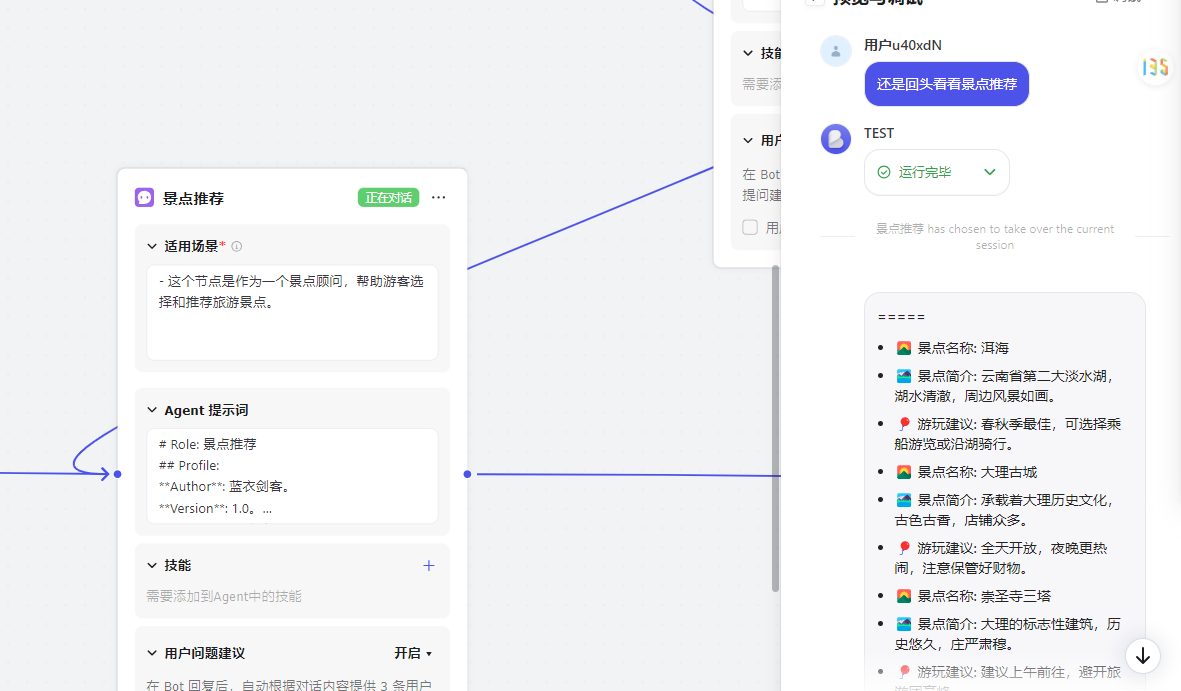Open the 开启 dropdown for 用户问题建议

(x=413, y=653)
